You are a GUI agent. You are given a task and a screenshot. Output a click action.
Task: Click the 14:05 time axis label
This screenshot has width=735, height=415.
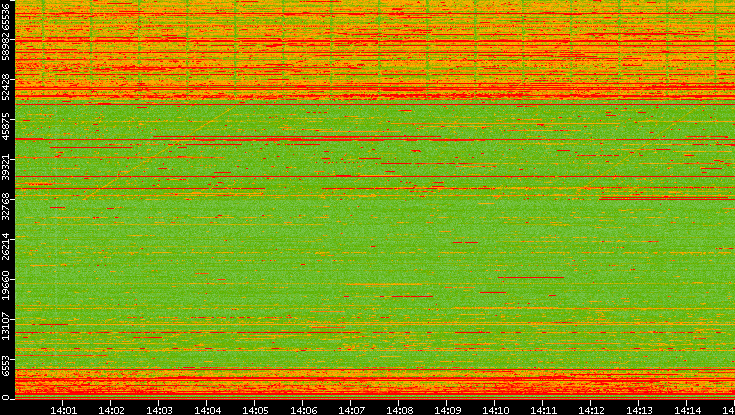256,409
